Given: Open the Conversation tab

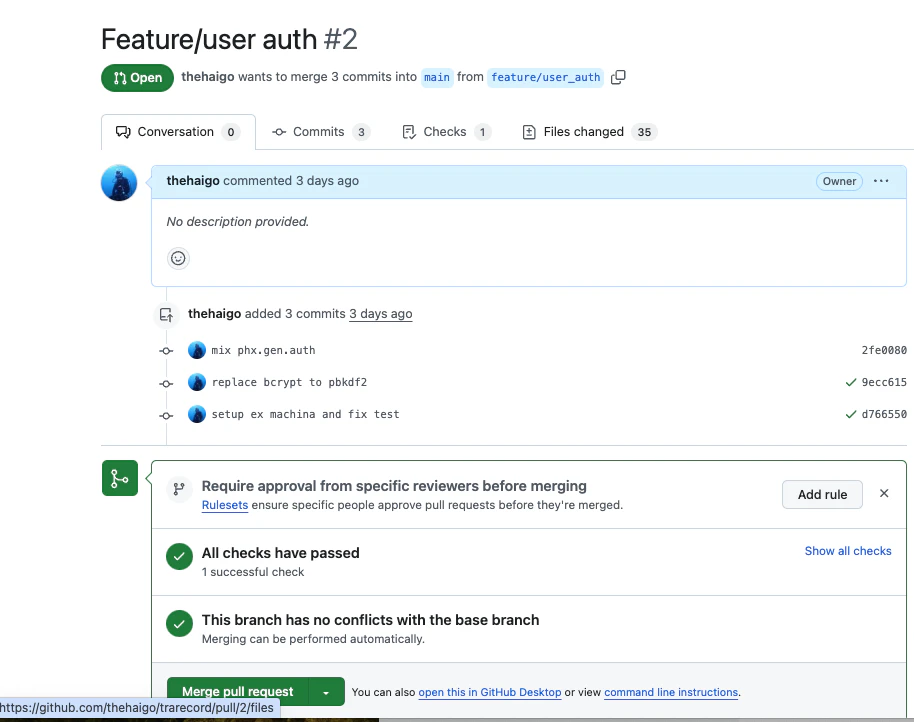Looking at the screenshot, I should [x=178, y=132].
